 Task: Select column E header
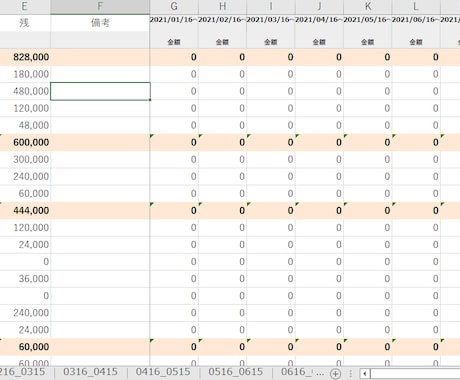[x=25, y=6]
